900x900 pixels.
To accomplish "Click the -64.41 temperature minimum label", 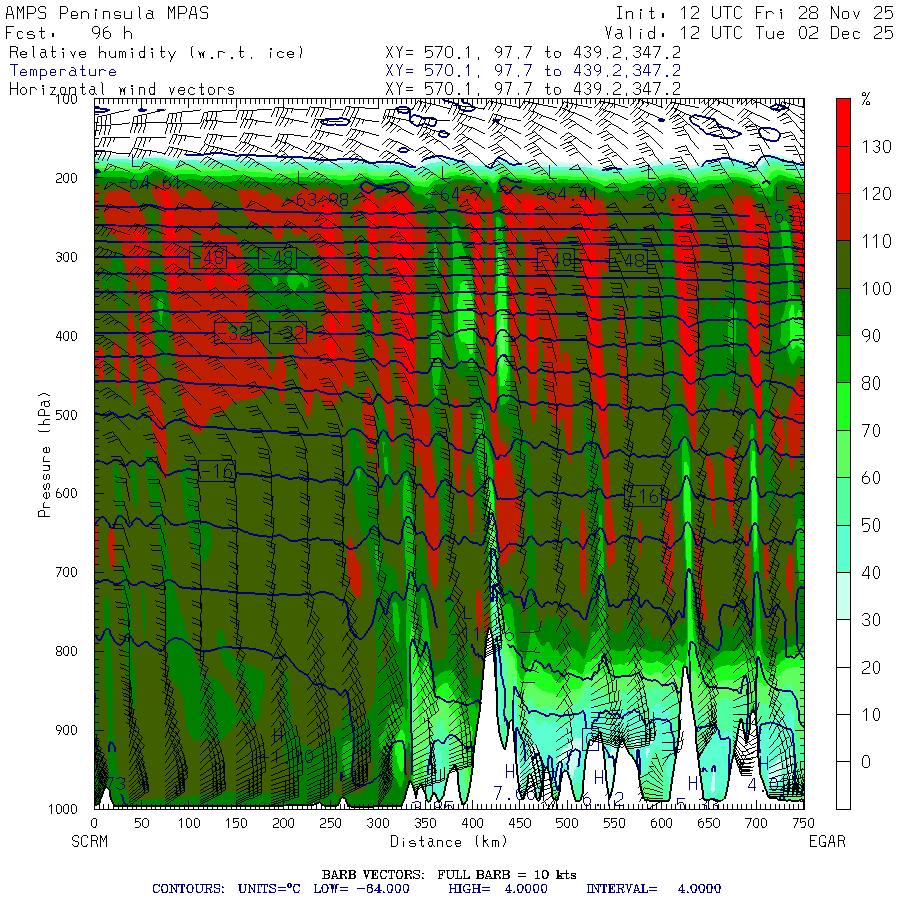I will click(568, 194).
